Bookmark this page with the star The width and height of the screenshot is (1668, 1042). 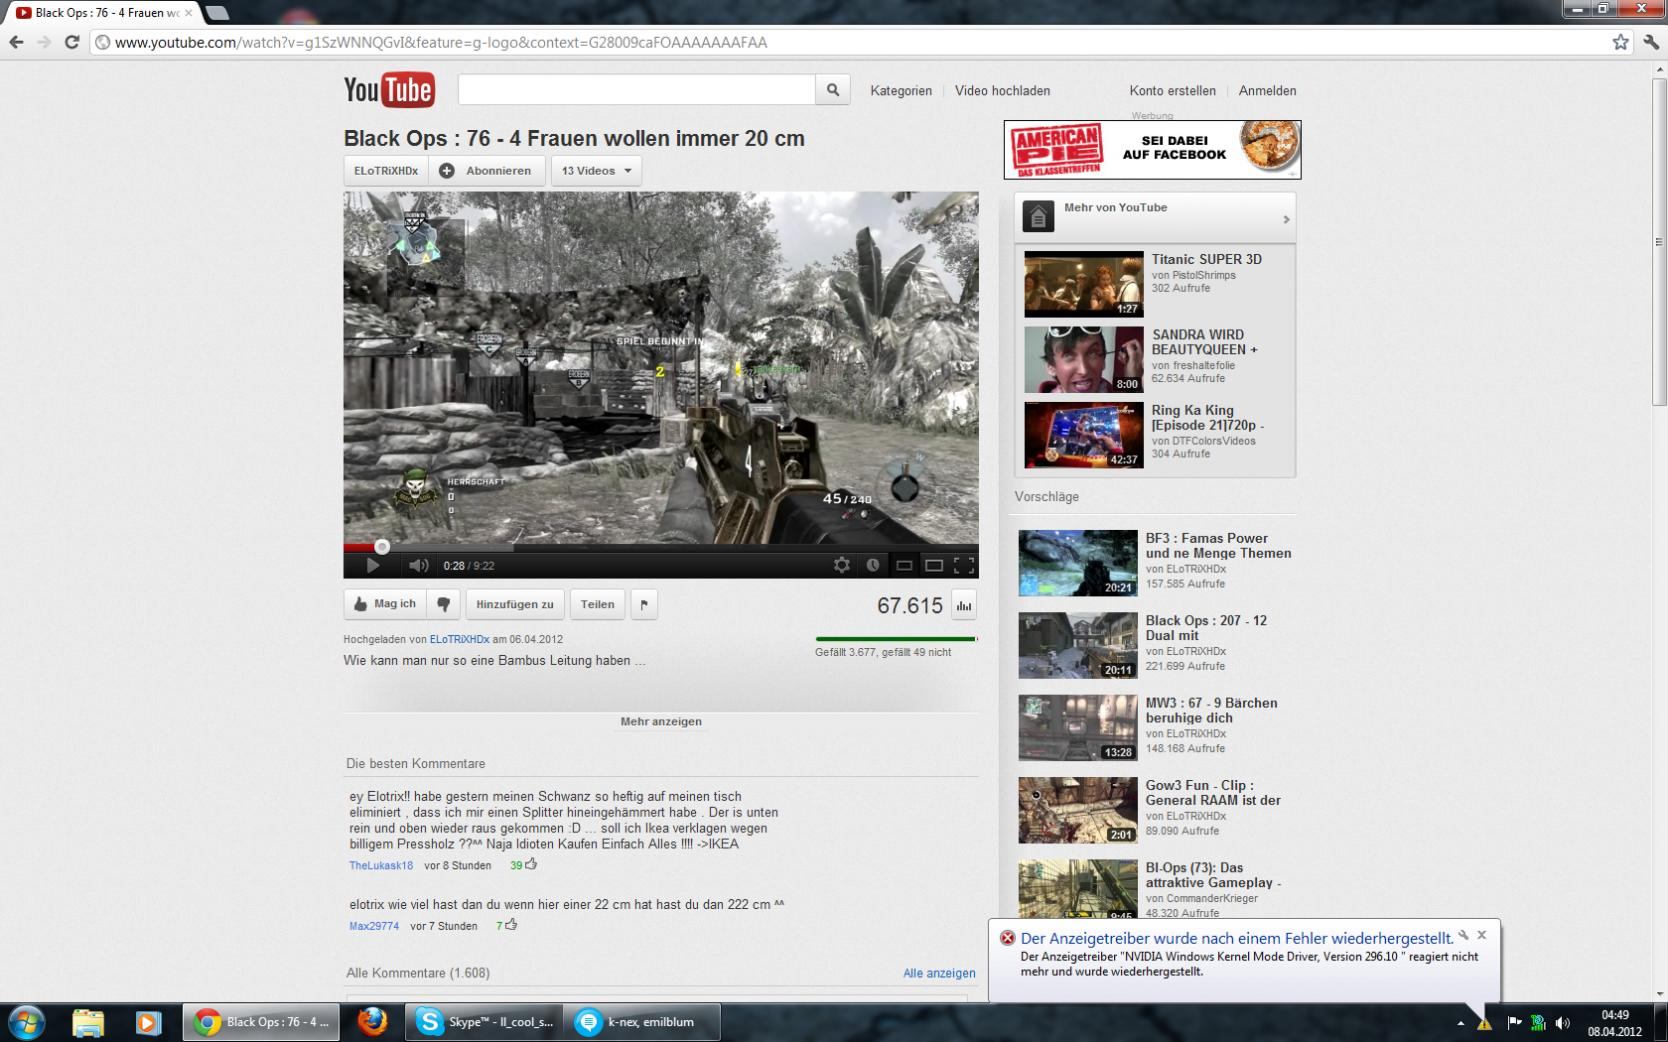click(1620, 42)
